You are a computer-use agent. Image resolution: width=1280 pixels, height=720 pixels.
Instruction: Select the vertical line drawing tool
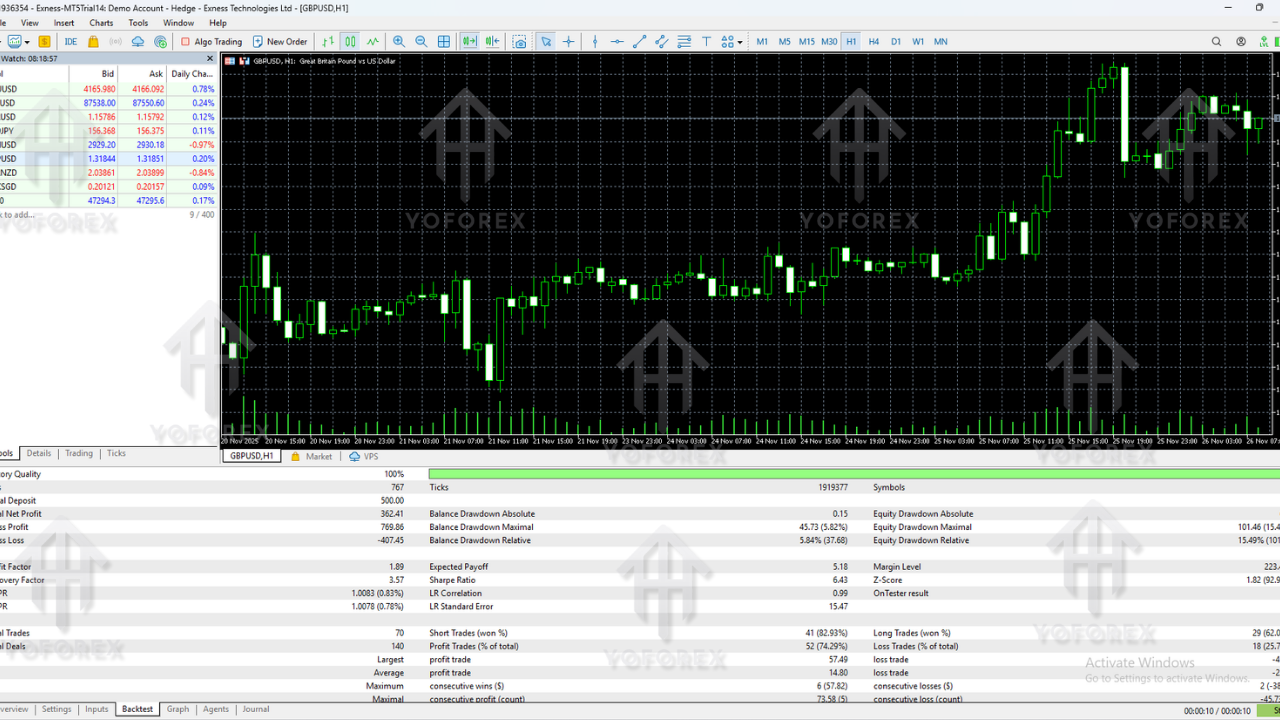click(595, 41)
